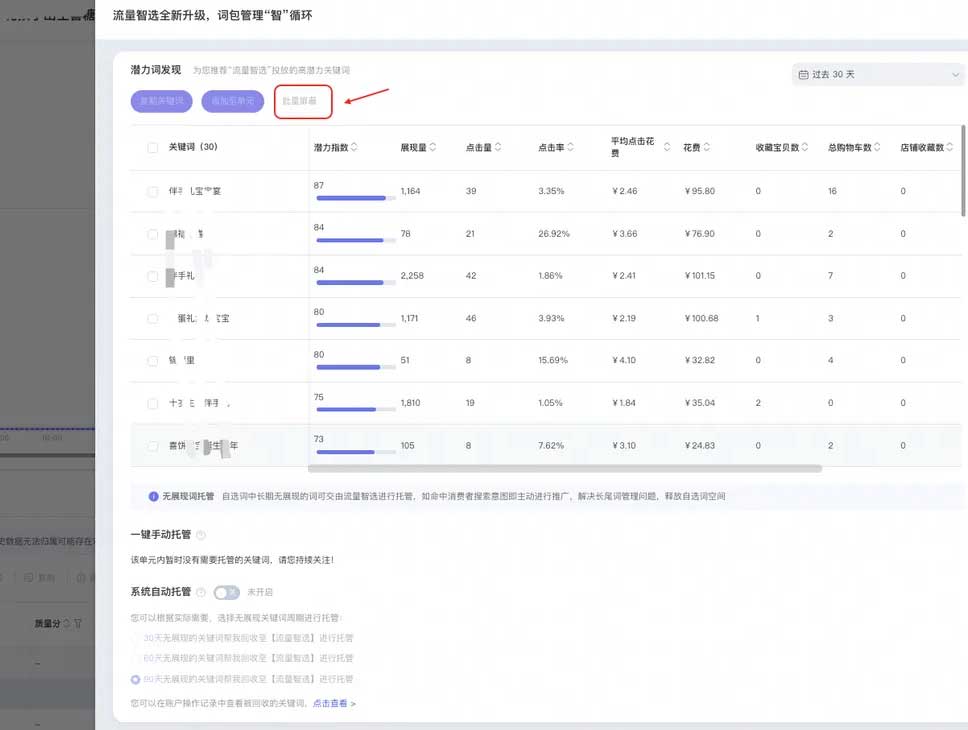Check the row with 1,171 impressions

click(x=152, y=319)
